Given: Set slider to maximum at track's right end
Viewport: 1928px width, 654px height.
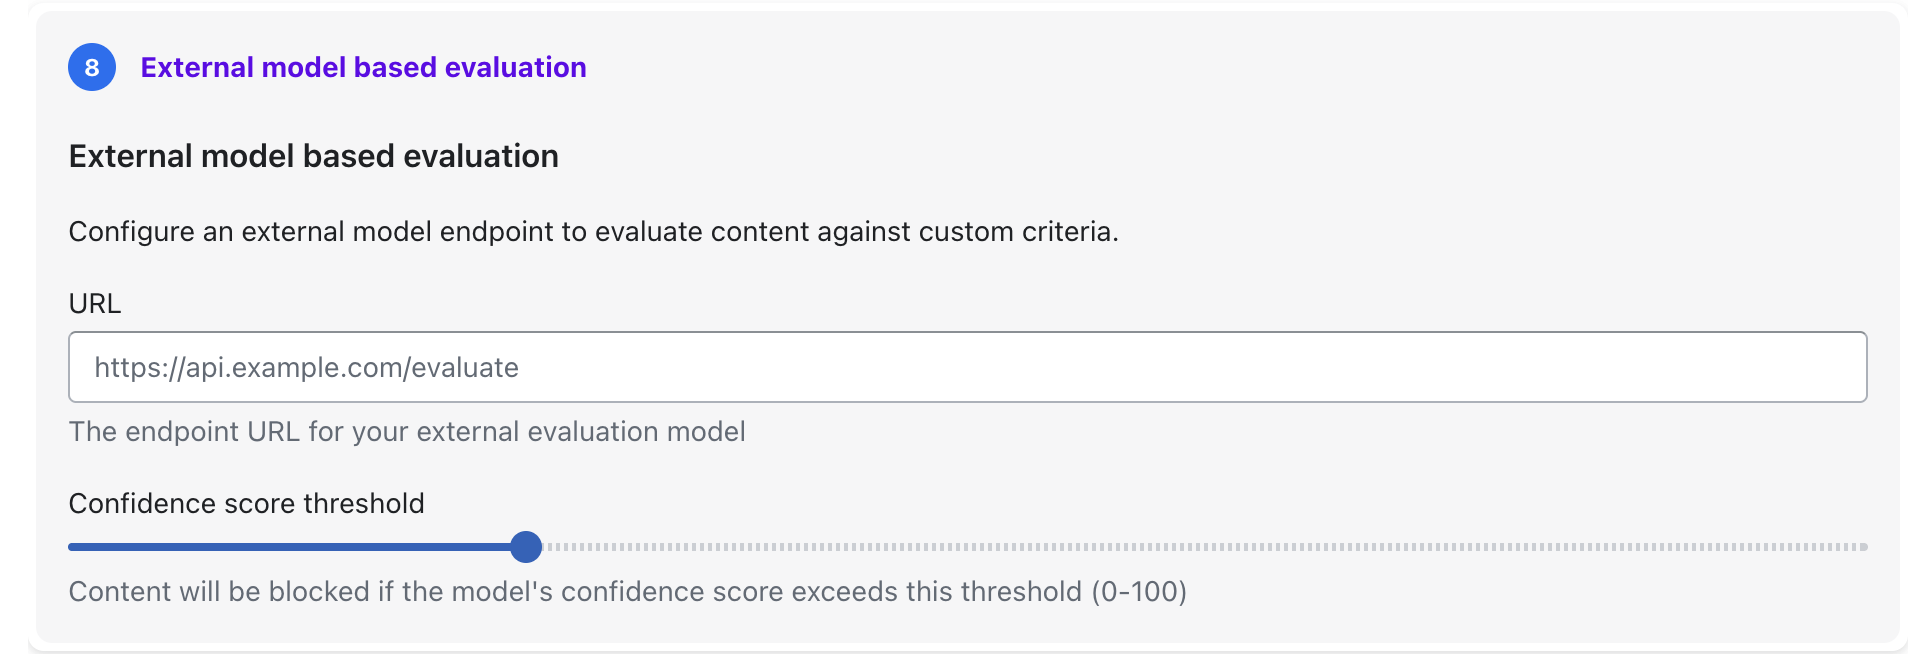Looking at the screenshot, I should click(x=1864, y=547).
